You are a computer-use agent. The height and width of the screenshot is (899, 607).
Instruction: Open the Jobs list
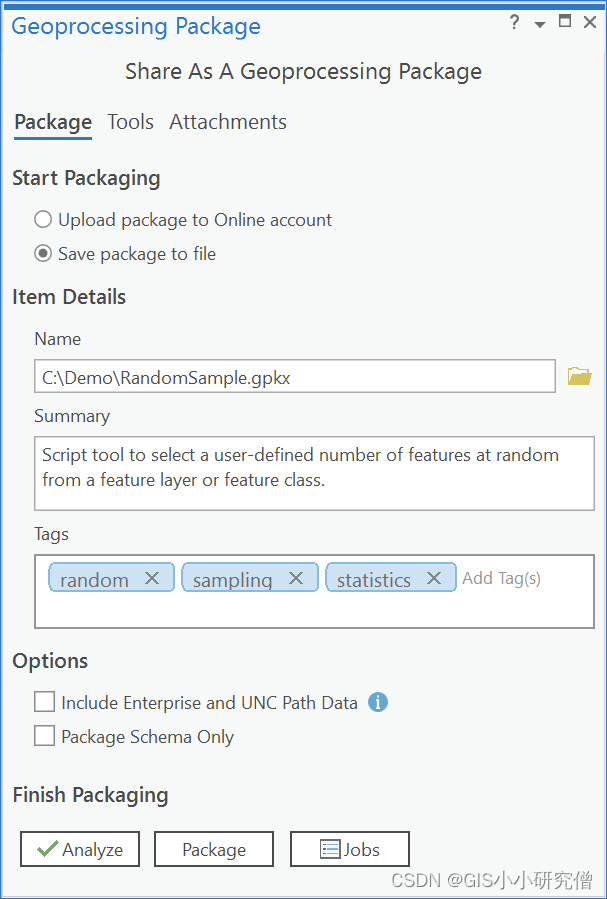[x=350, y=849]
